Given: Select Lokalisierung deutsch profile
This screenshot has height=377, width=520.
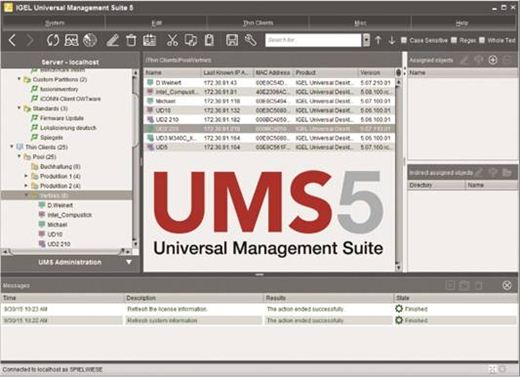Looking at the screenshot, I should (68, 128).
